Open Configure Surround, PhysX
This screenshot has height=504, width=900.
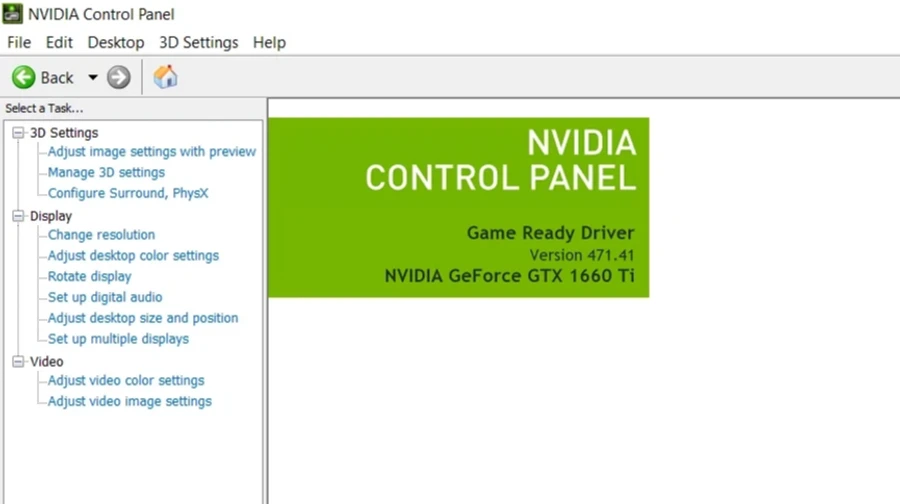coord(128,193)
